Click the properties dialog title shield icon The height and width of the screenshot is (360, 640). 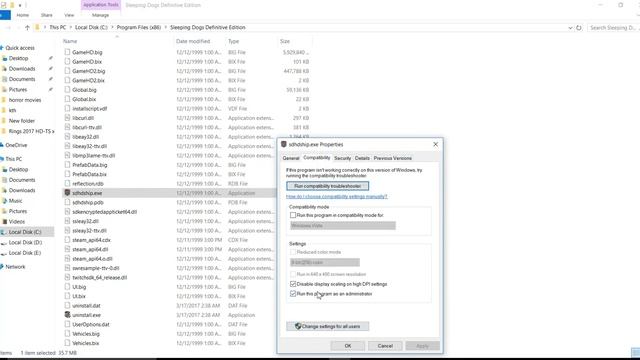[284, 144]
